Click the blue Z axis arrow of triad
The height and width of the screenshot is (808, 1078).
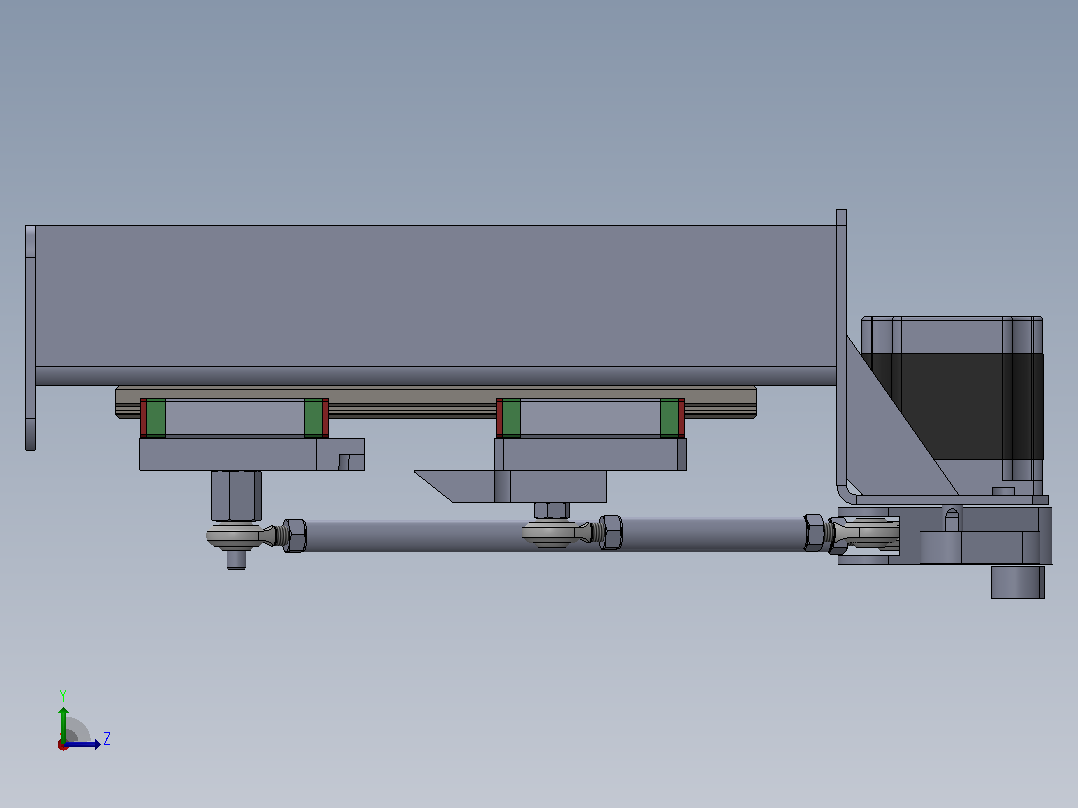[x=84, y=744]
